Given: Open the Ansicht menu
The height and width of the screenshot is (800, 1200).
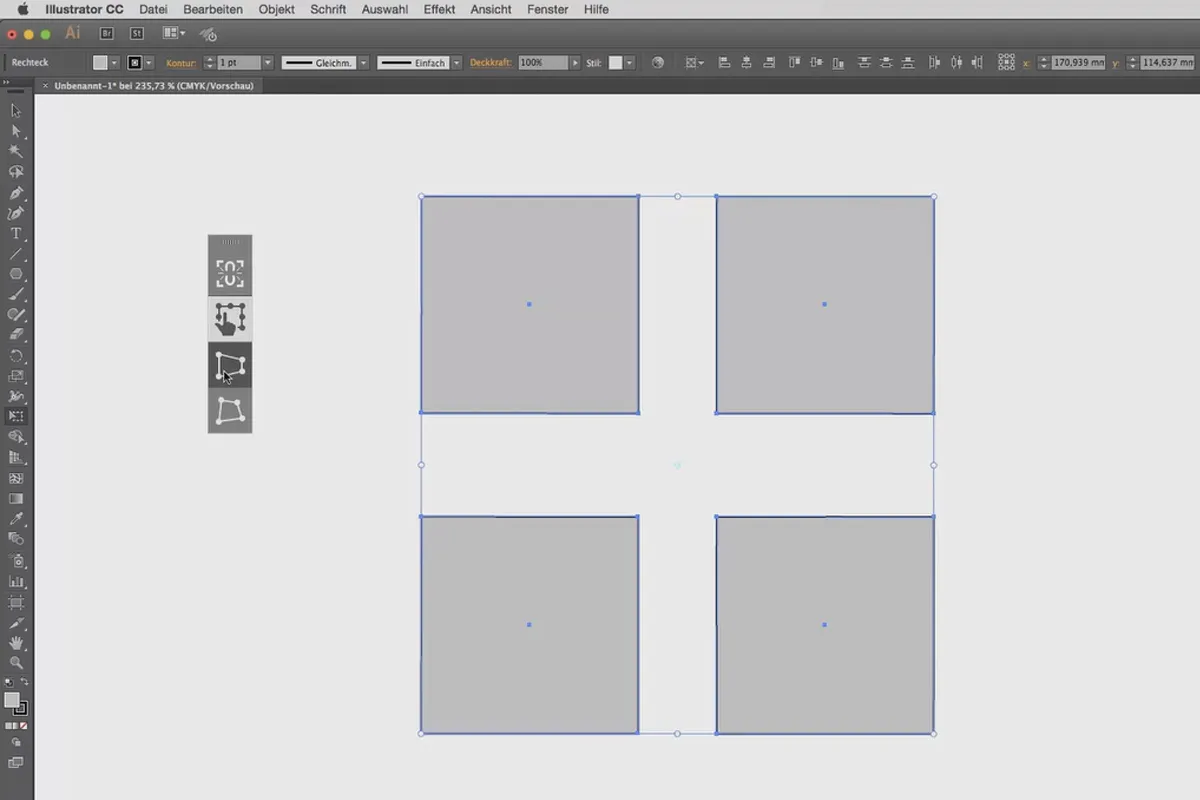Looking at the screenshot, I should click(x=491, y=9).
